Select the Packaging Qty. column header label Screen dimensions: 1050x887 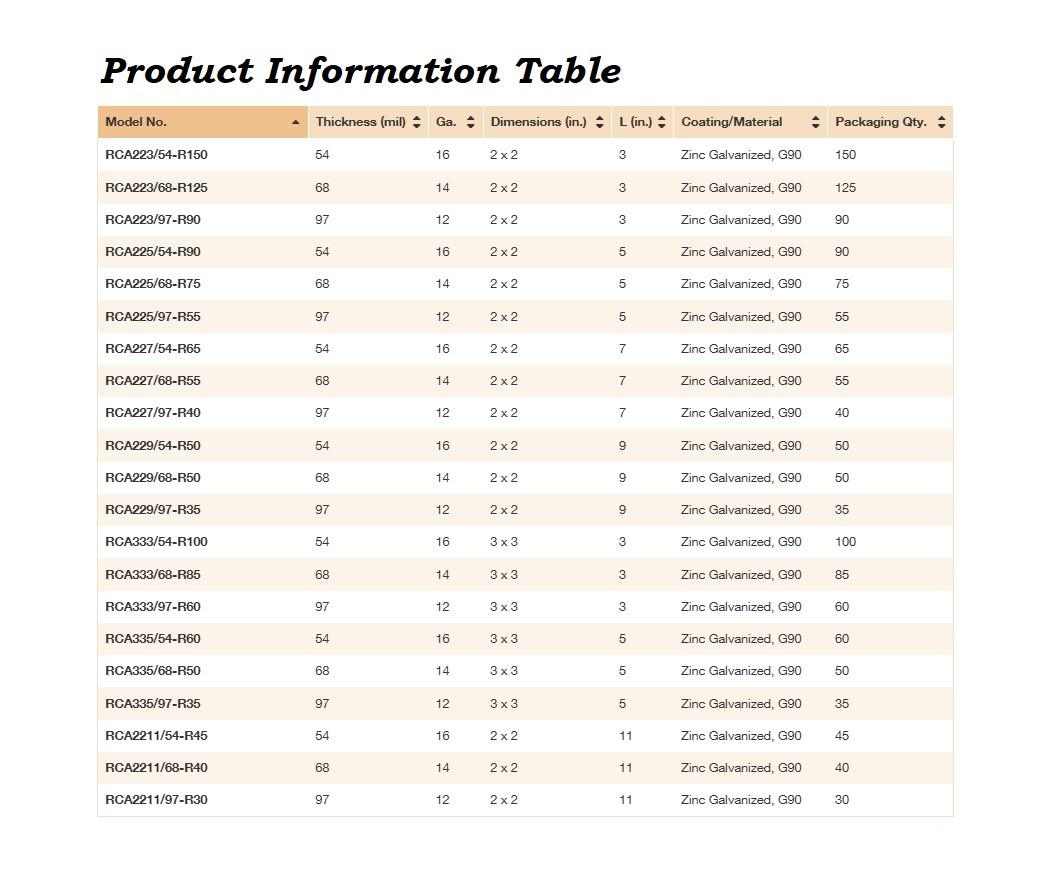tap(881, 122)
